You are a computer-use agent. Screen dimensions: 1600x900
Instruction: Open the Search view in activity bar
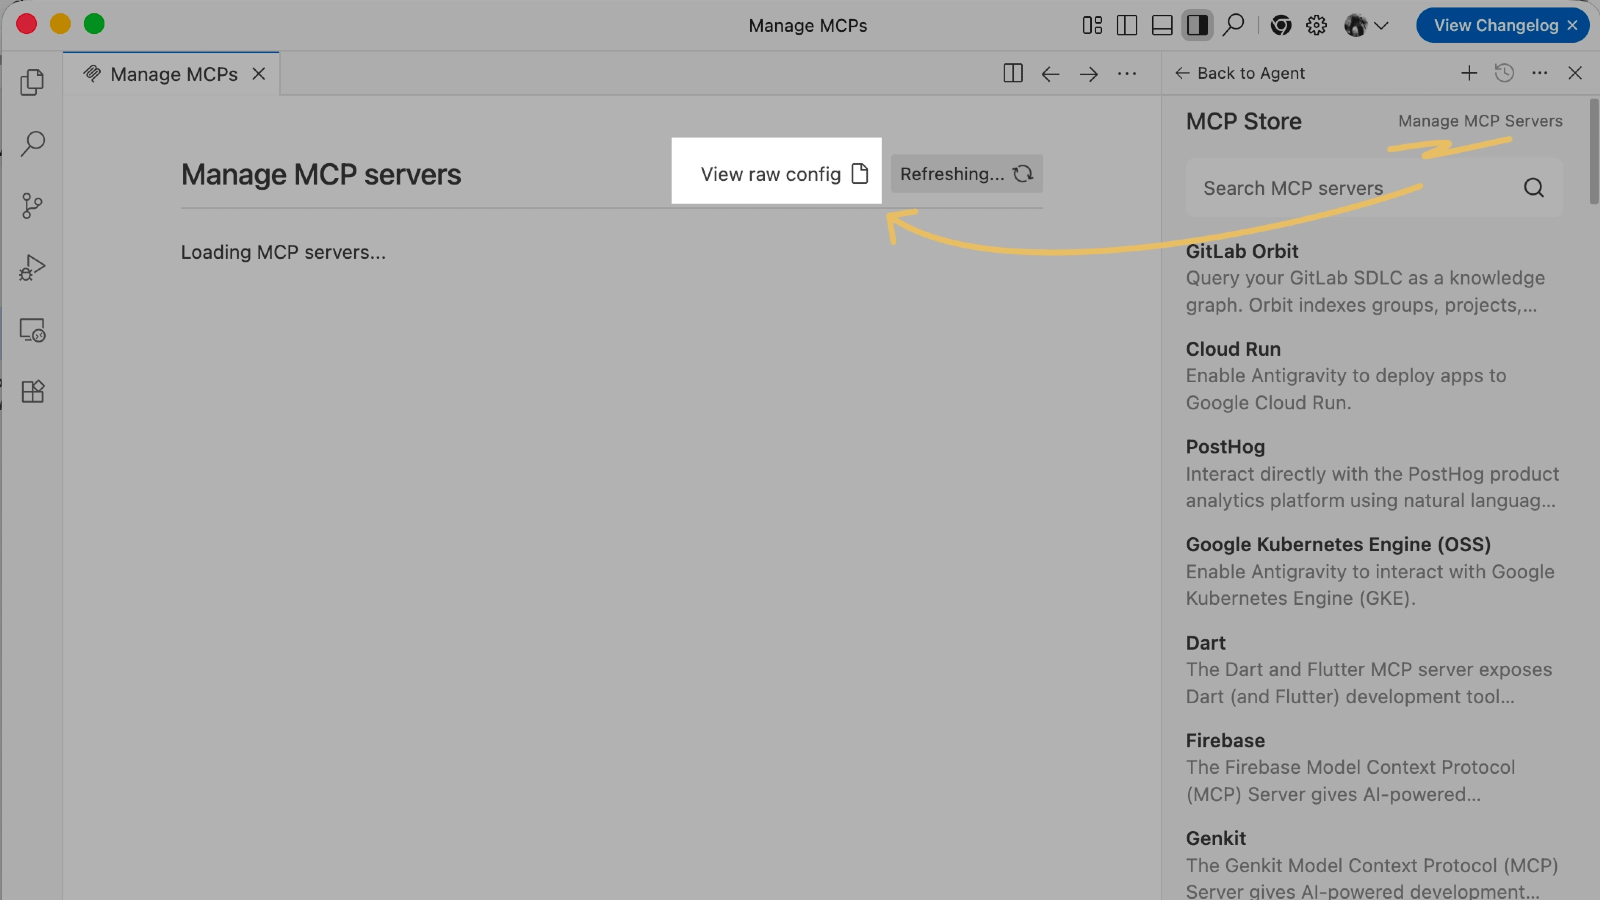(x=32, y=144)
